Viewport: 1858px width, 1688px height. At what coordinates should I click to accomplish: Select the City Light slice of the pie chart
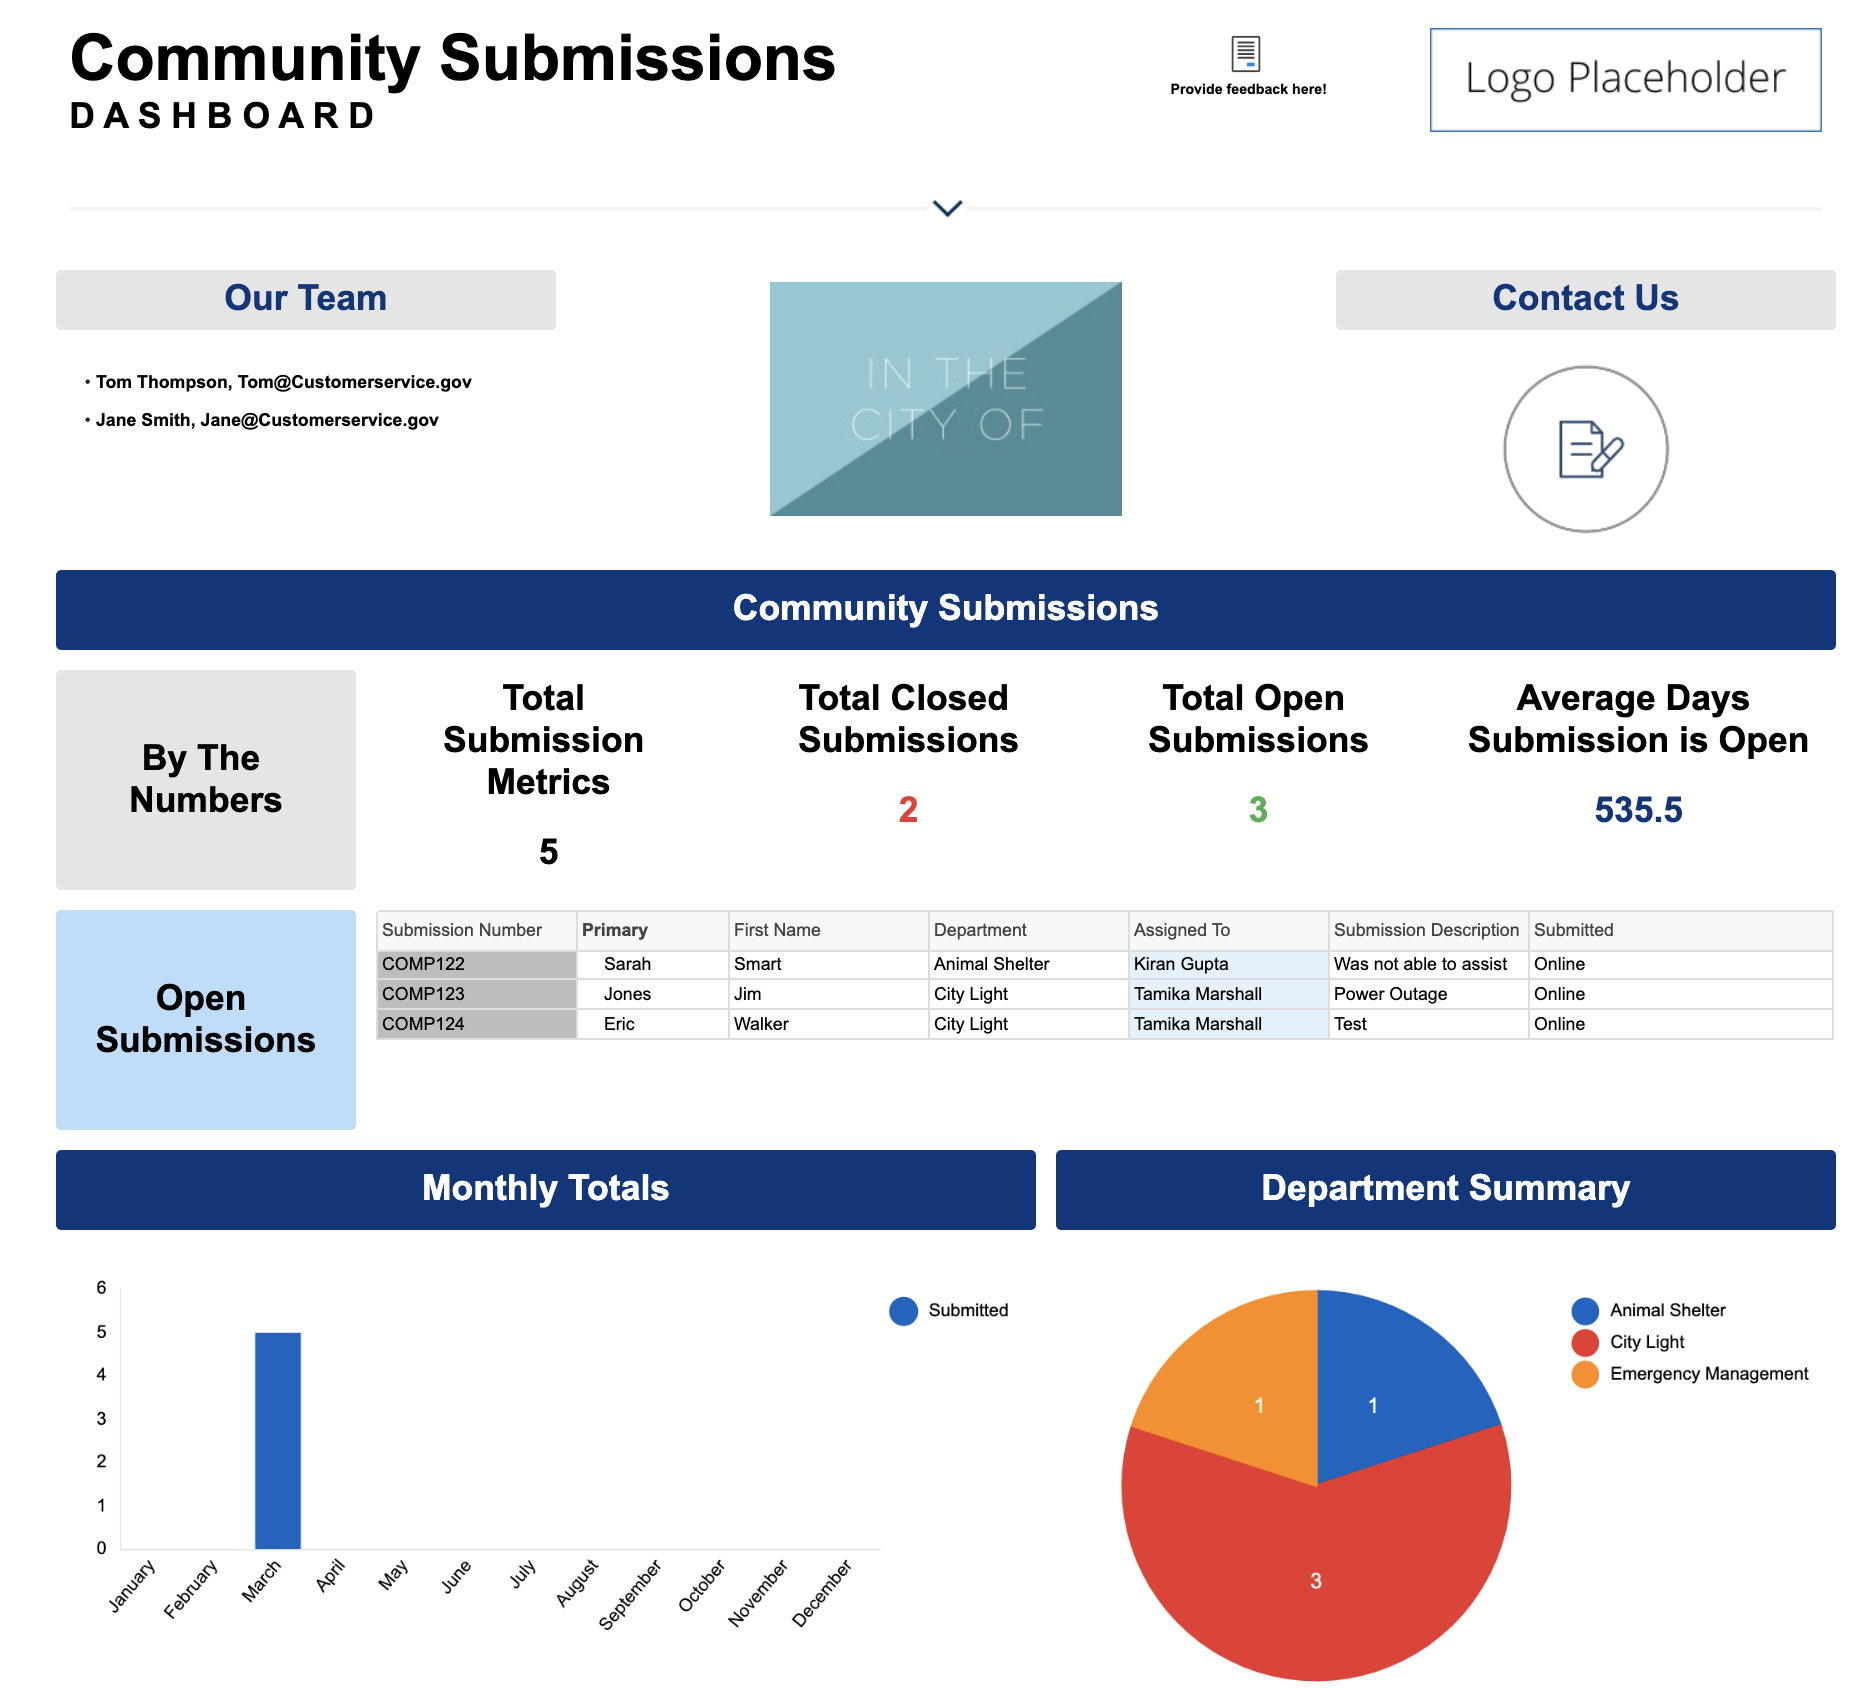click(x=1316, y=1580)
